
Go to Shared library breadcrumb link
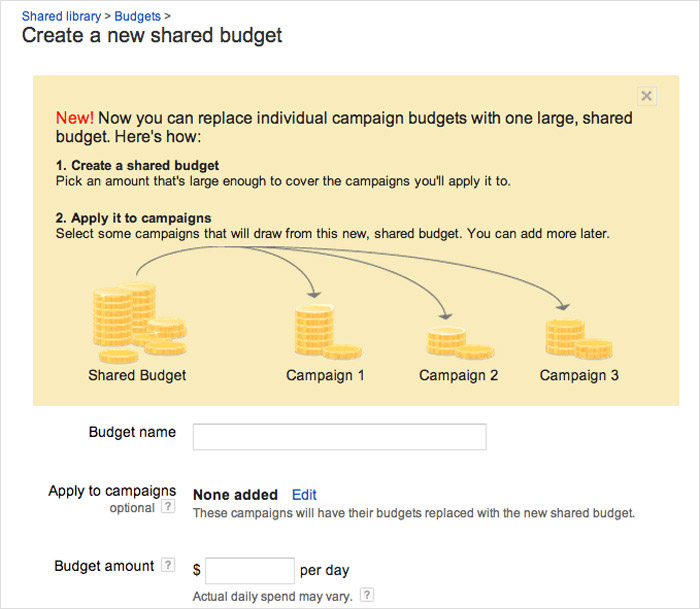pos(62,16)
